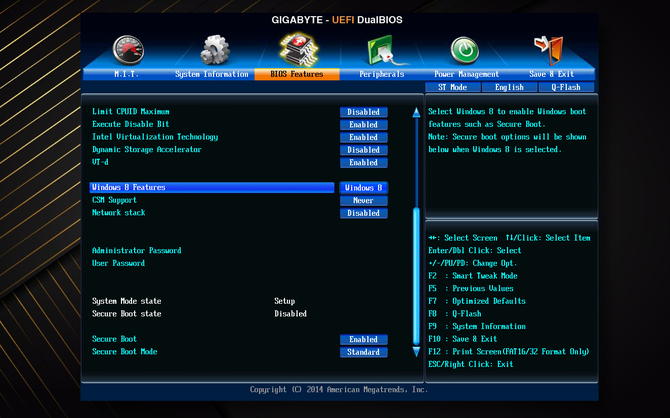Change Dynamic Storage Accelerator Disabled value

coord(364,150)
